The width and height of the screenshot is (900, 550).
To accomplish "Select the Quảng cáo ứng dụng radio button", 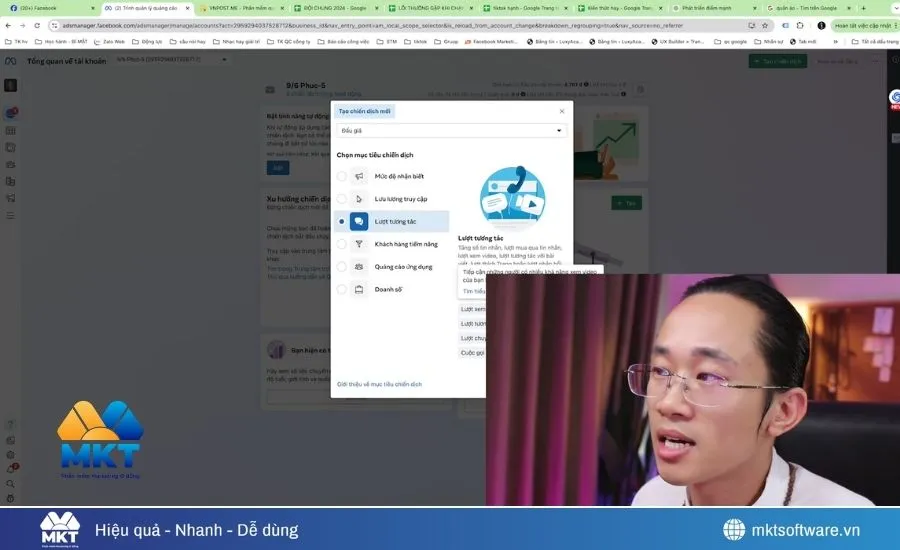I will click(342, 266).
